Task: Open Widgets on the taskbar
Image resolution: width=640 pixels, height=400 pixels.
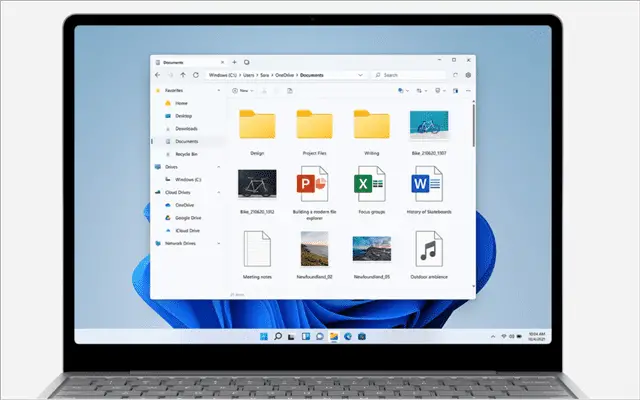Action: [306, 336]
